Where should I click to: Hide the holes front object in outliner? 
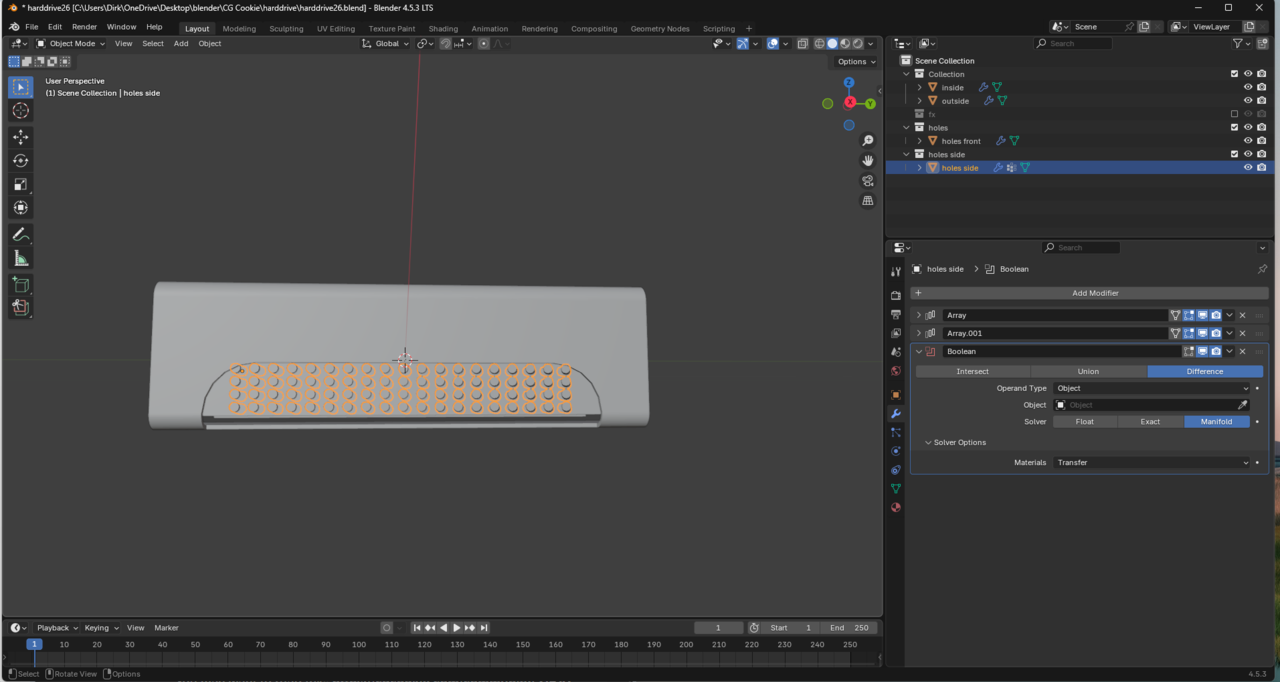[1247, 141]
